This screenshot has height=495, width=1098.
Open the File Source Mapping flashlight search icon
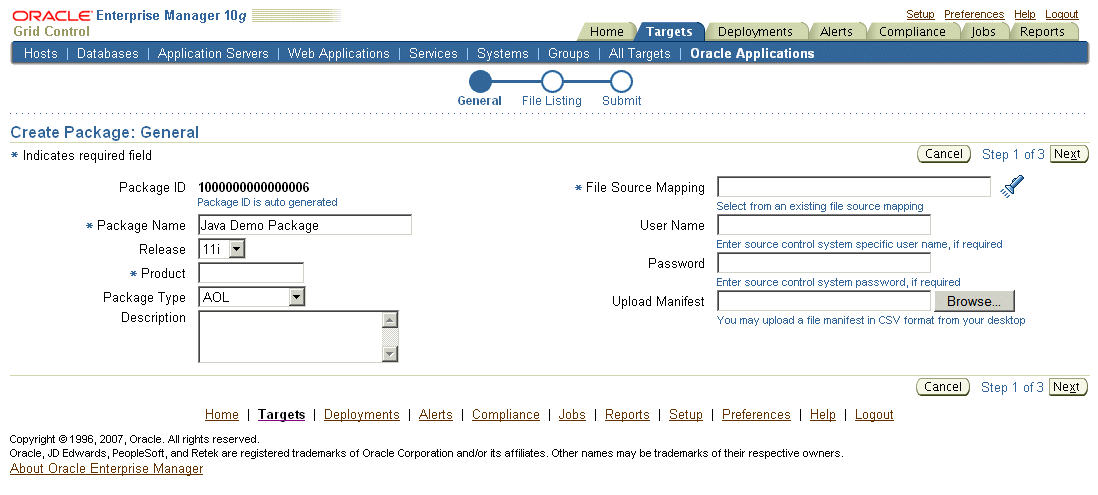click(x=1013, y=186)
